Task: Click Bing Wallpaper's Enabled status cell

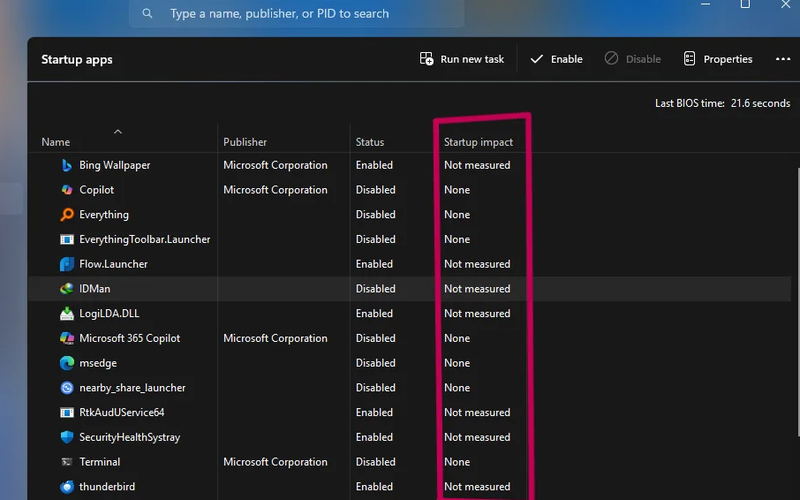Action: tap(374, 165)
